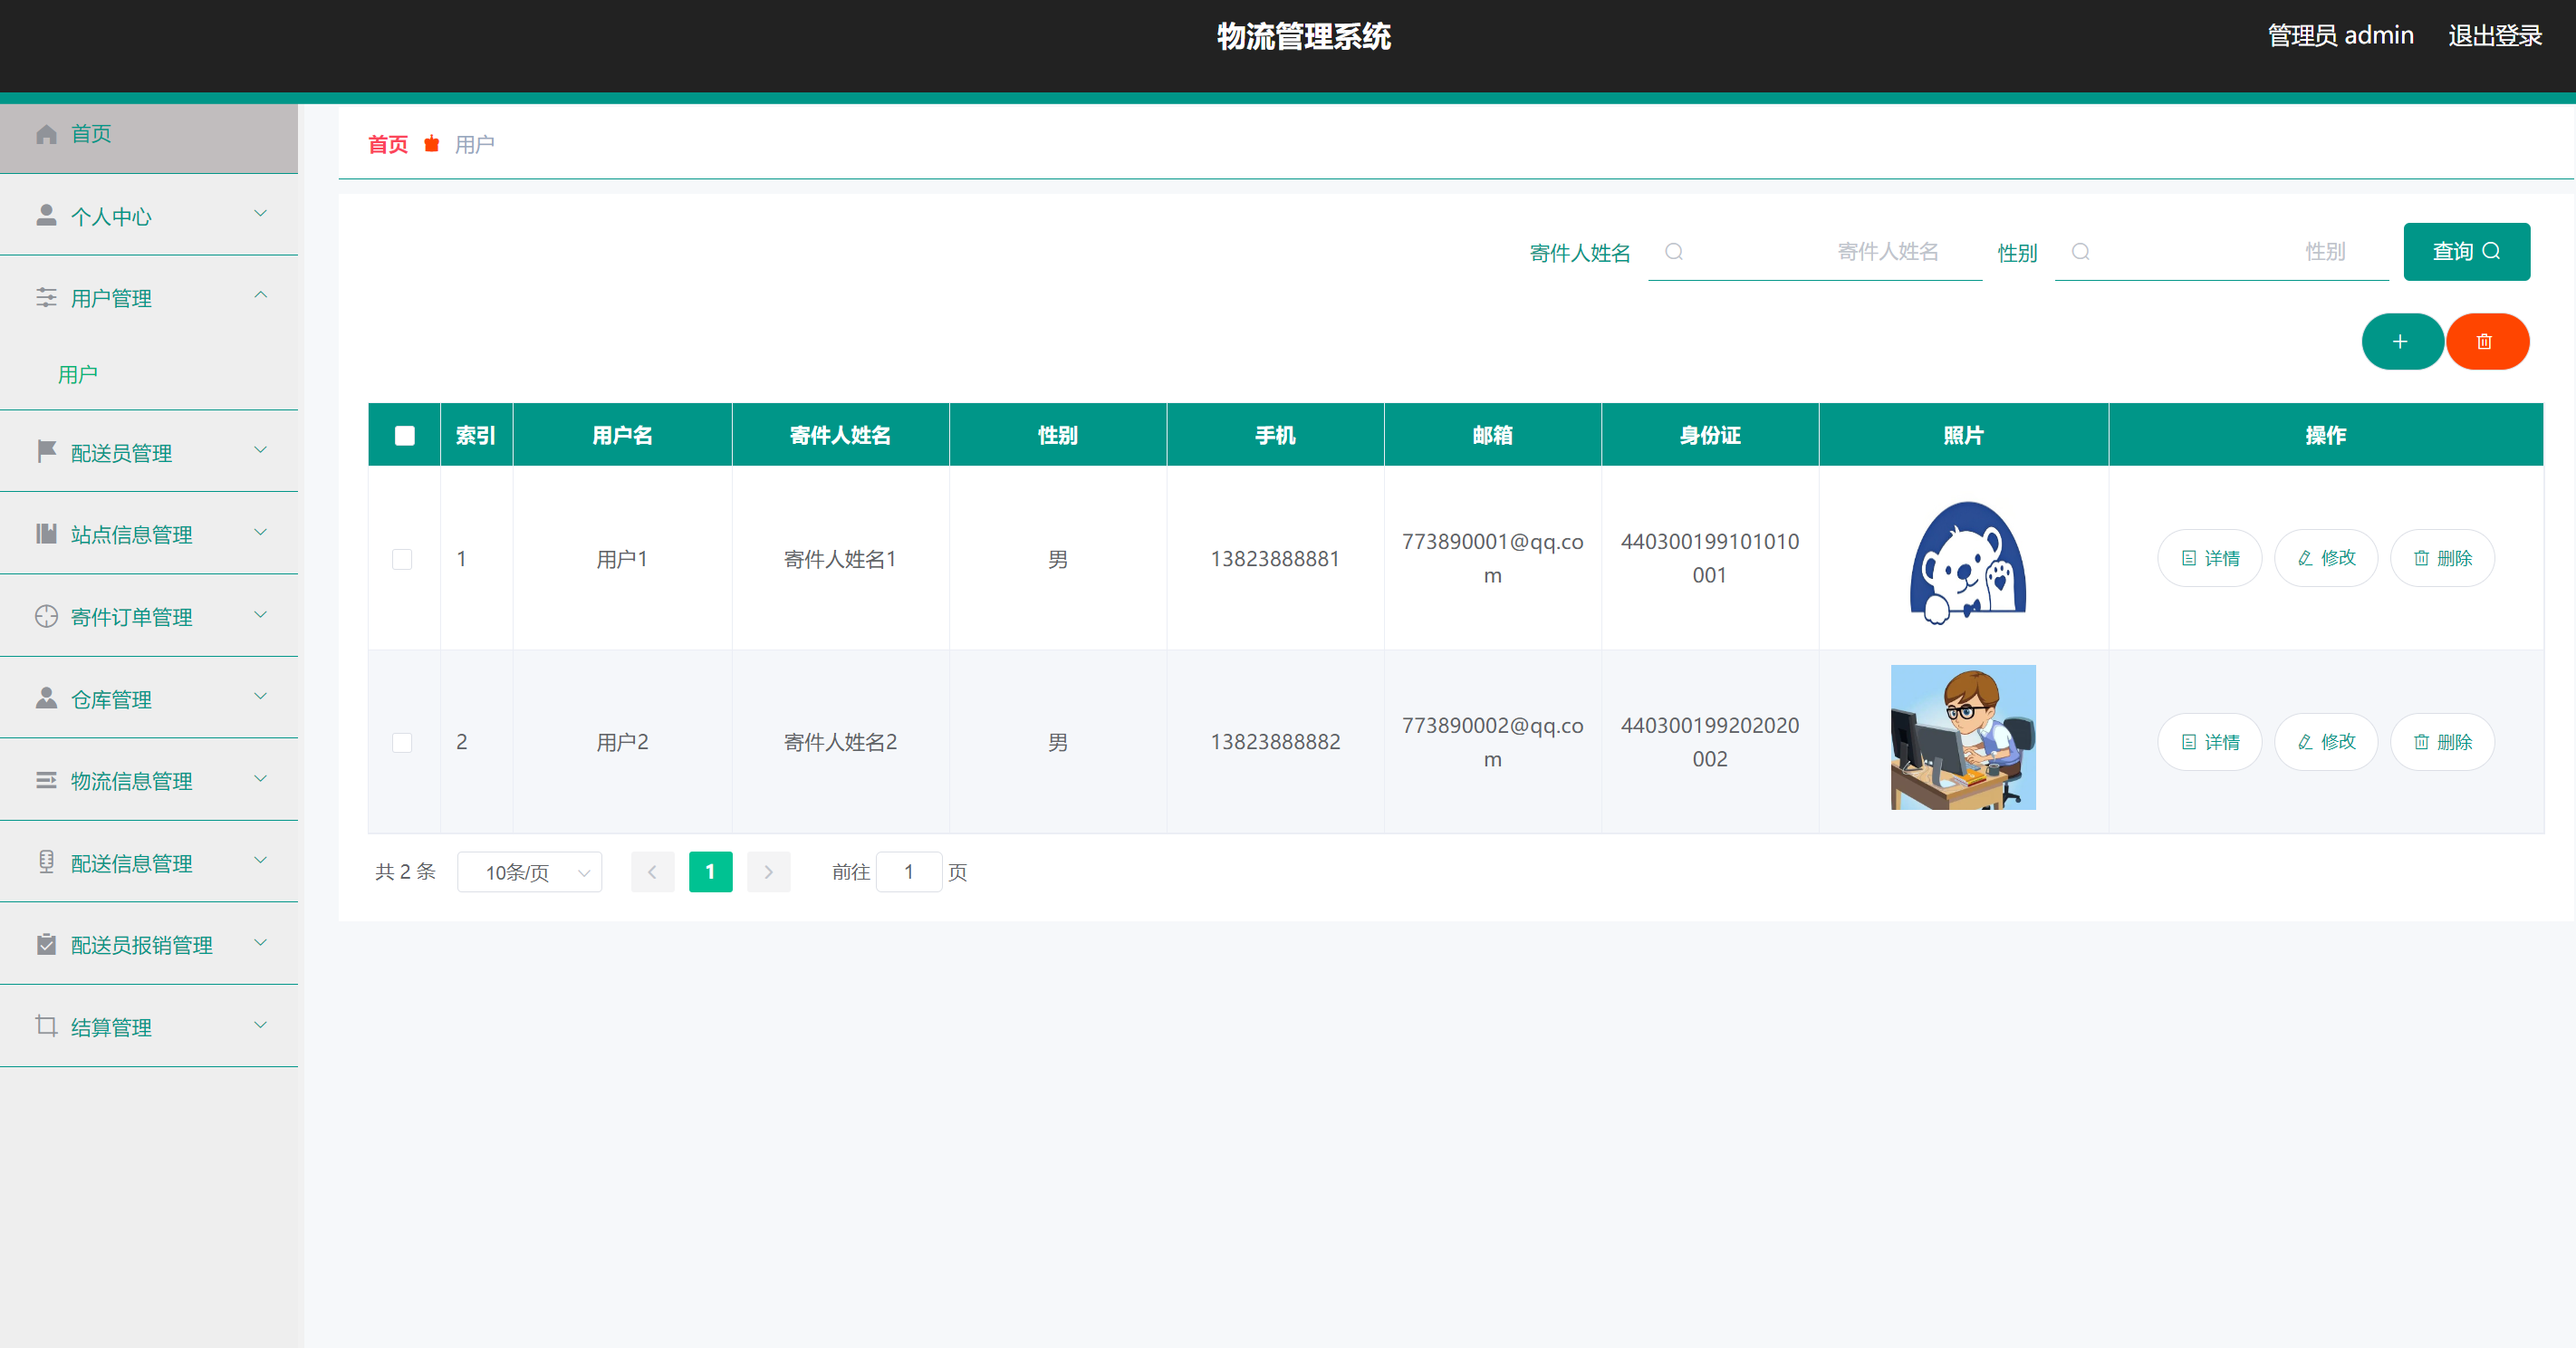Image resolution: width=2576 pixels, height=1348 pixels.
Task: Focus the 前往 page number input
Action: point(909,872)
